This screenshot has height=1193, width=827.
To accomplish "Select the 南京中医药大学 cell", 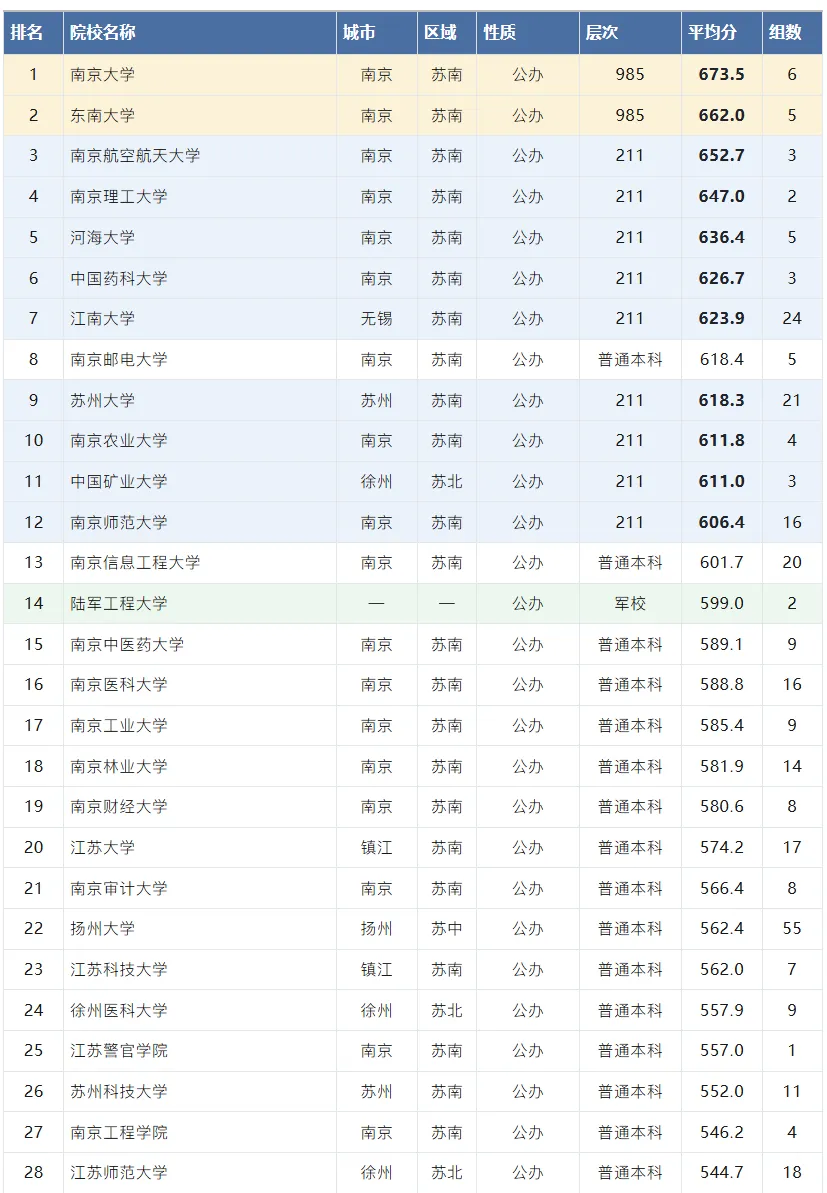I will 199,644.
